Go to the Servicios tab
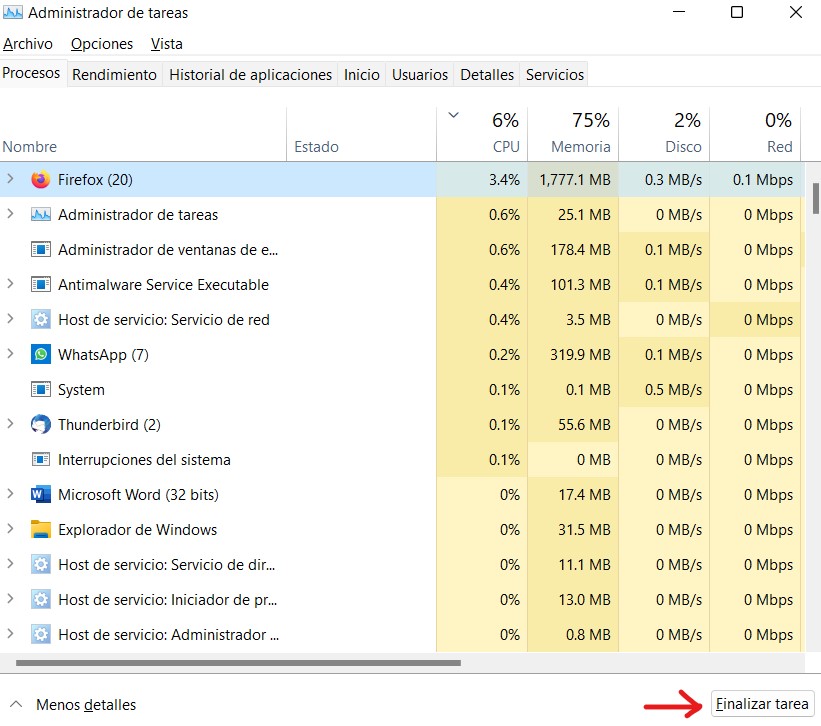Screen dimensions: 821x726 click(554, 75)
